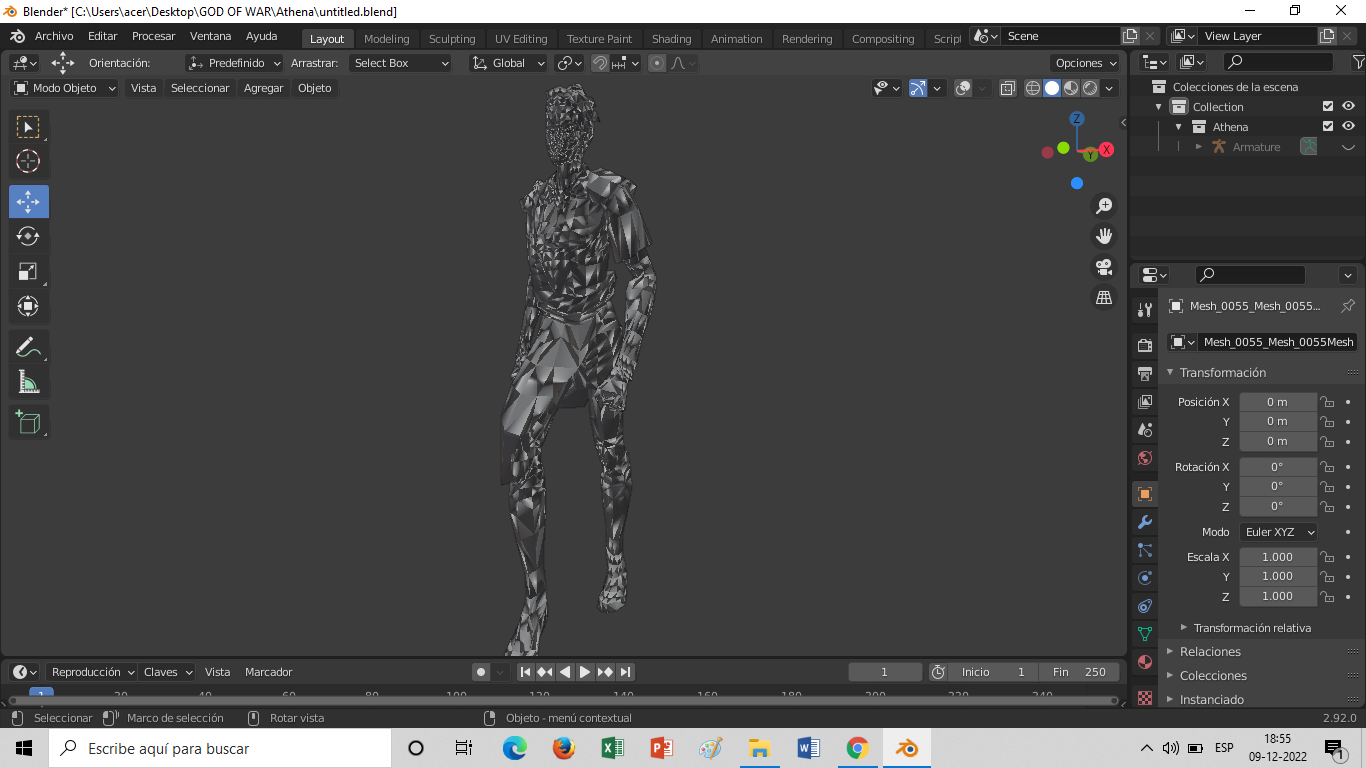Uncheck the Athena collection checkbox

1328,127
